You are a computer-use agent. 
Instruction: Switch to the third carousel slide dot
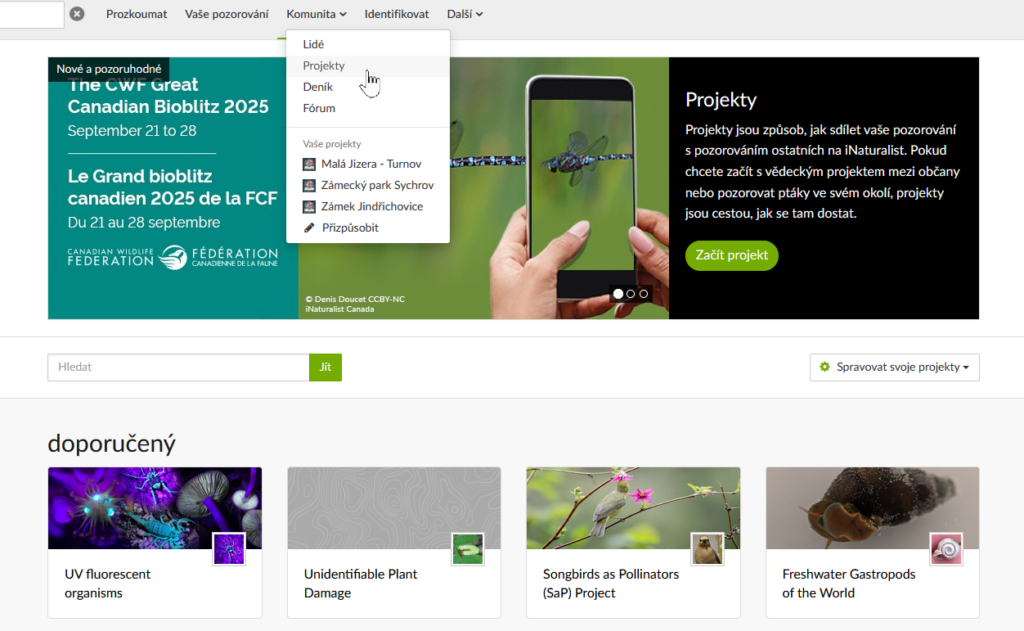click(x=644, y=294)
